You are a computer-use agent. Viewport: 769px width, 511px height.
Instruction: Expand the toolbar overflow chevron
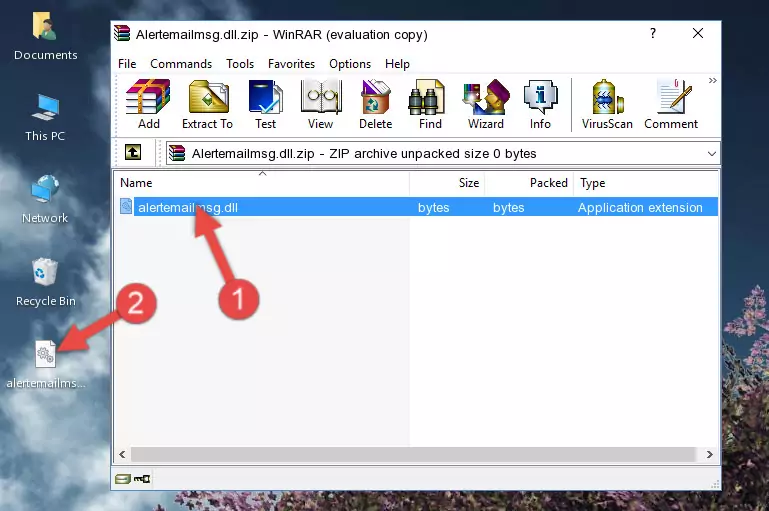pyautogui.click(x=713, y=80)
